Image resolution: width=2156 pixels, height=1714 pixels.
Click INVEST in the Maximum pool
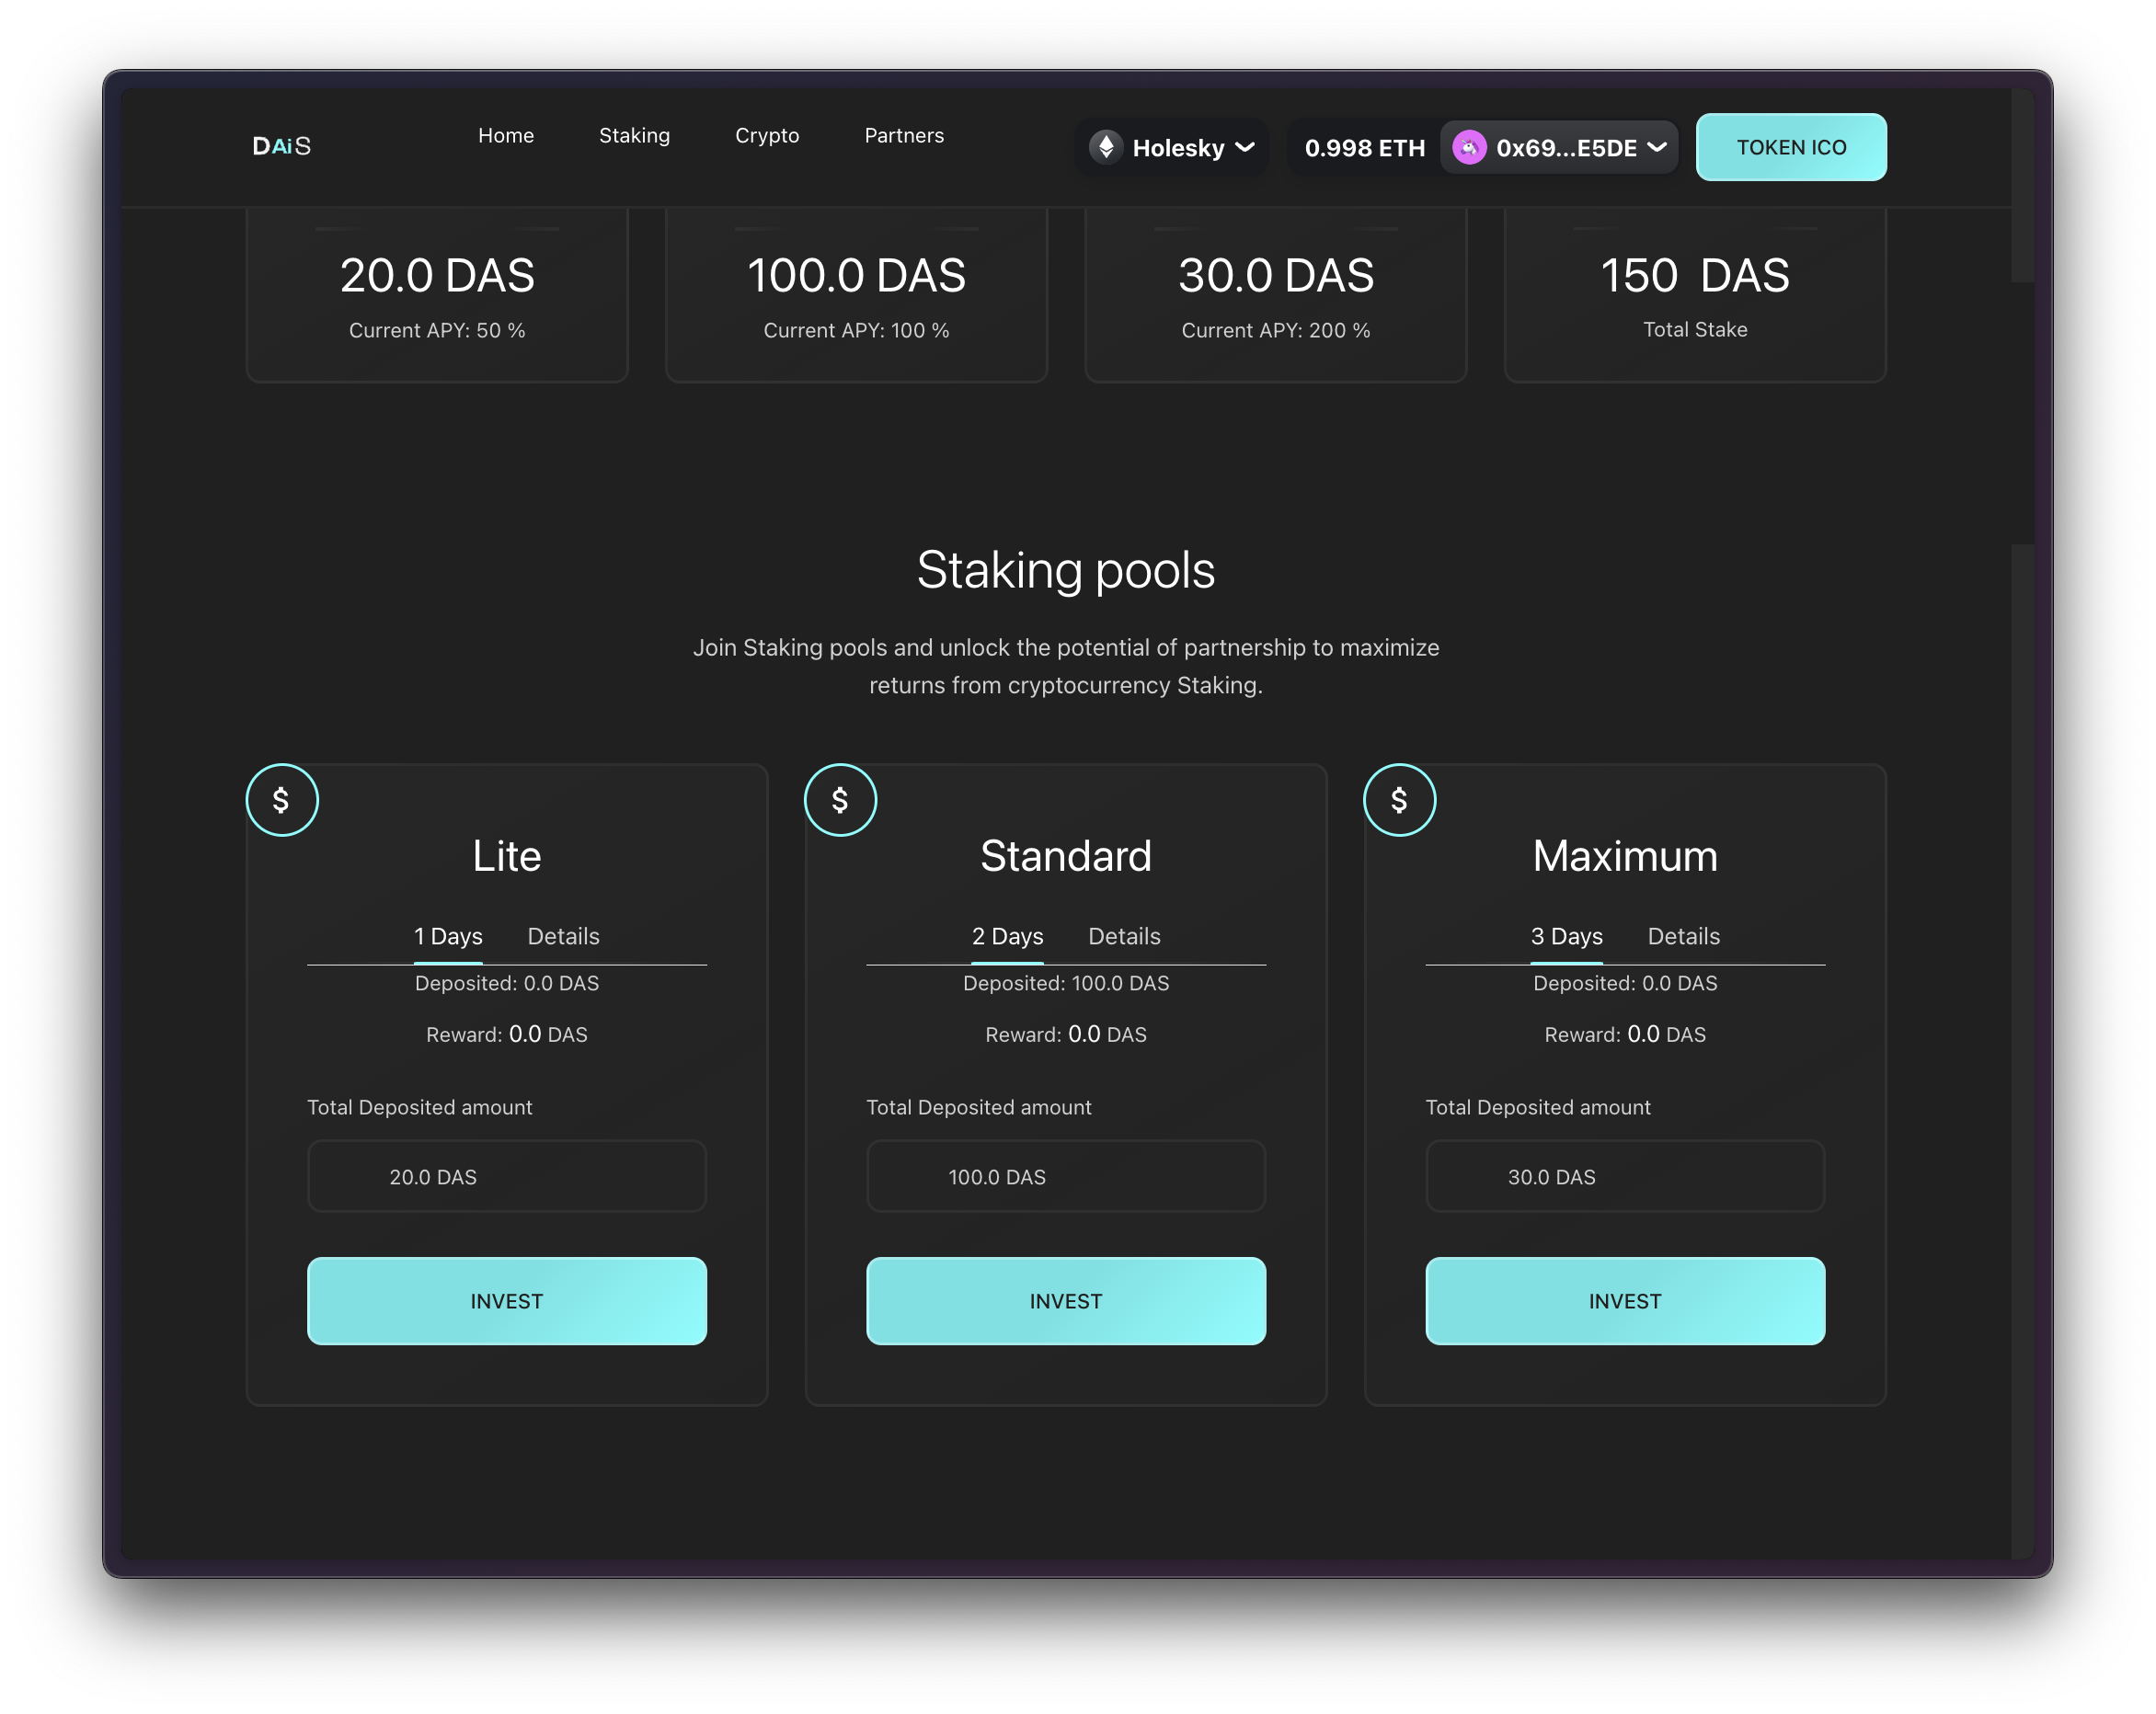[x=1625, y=1300]
